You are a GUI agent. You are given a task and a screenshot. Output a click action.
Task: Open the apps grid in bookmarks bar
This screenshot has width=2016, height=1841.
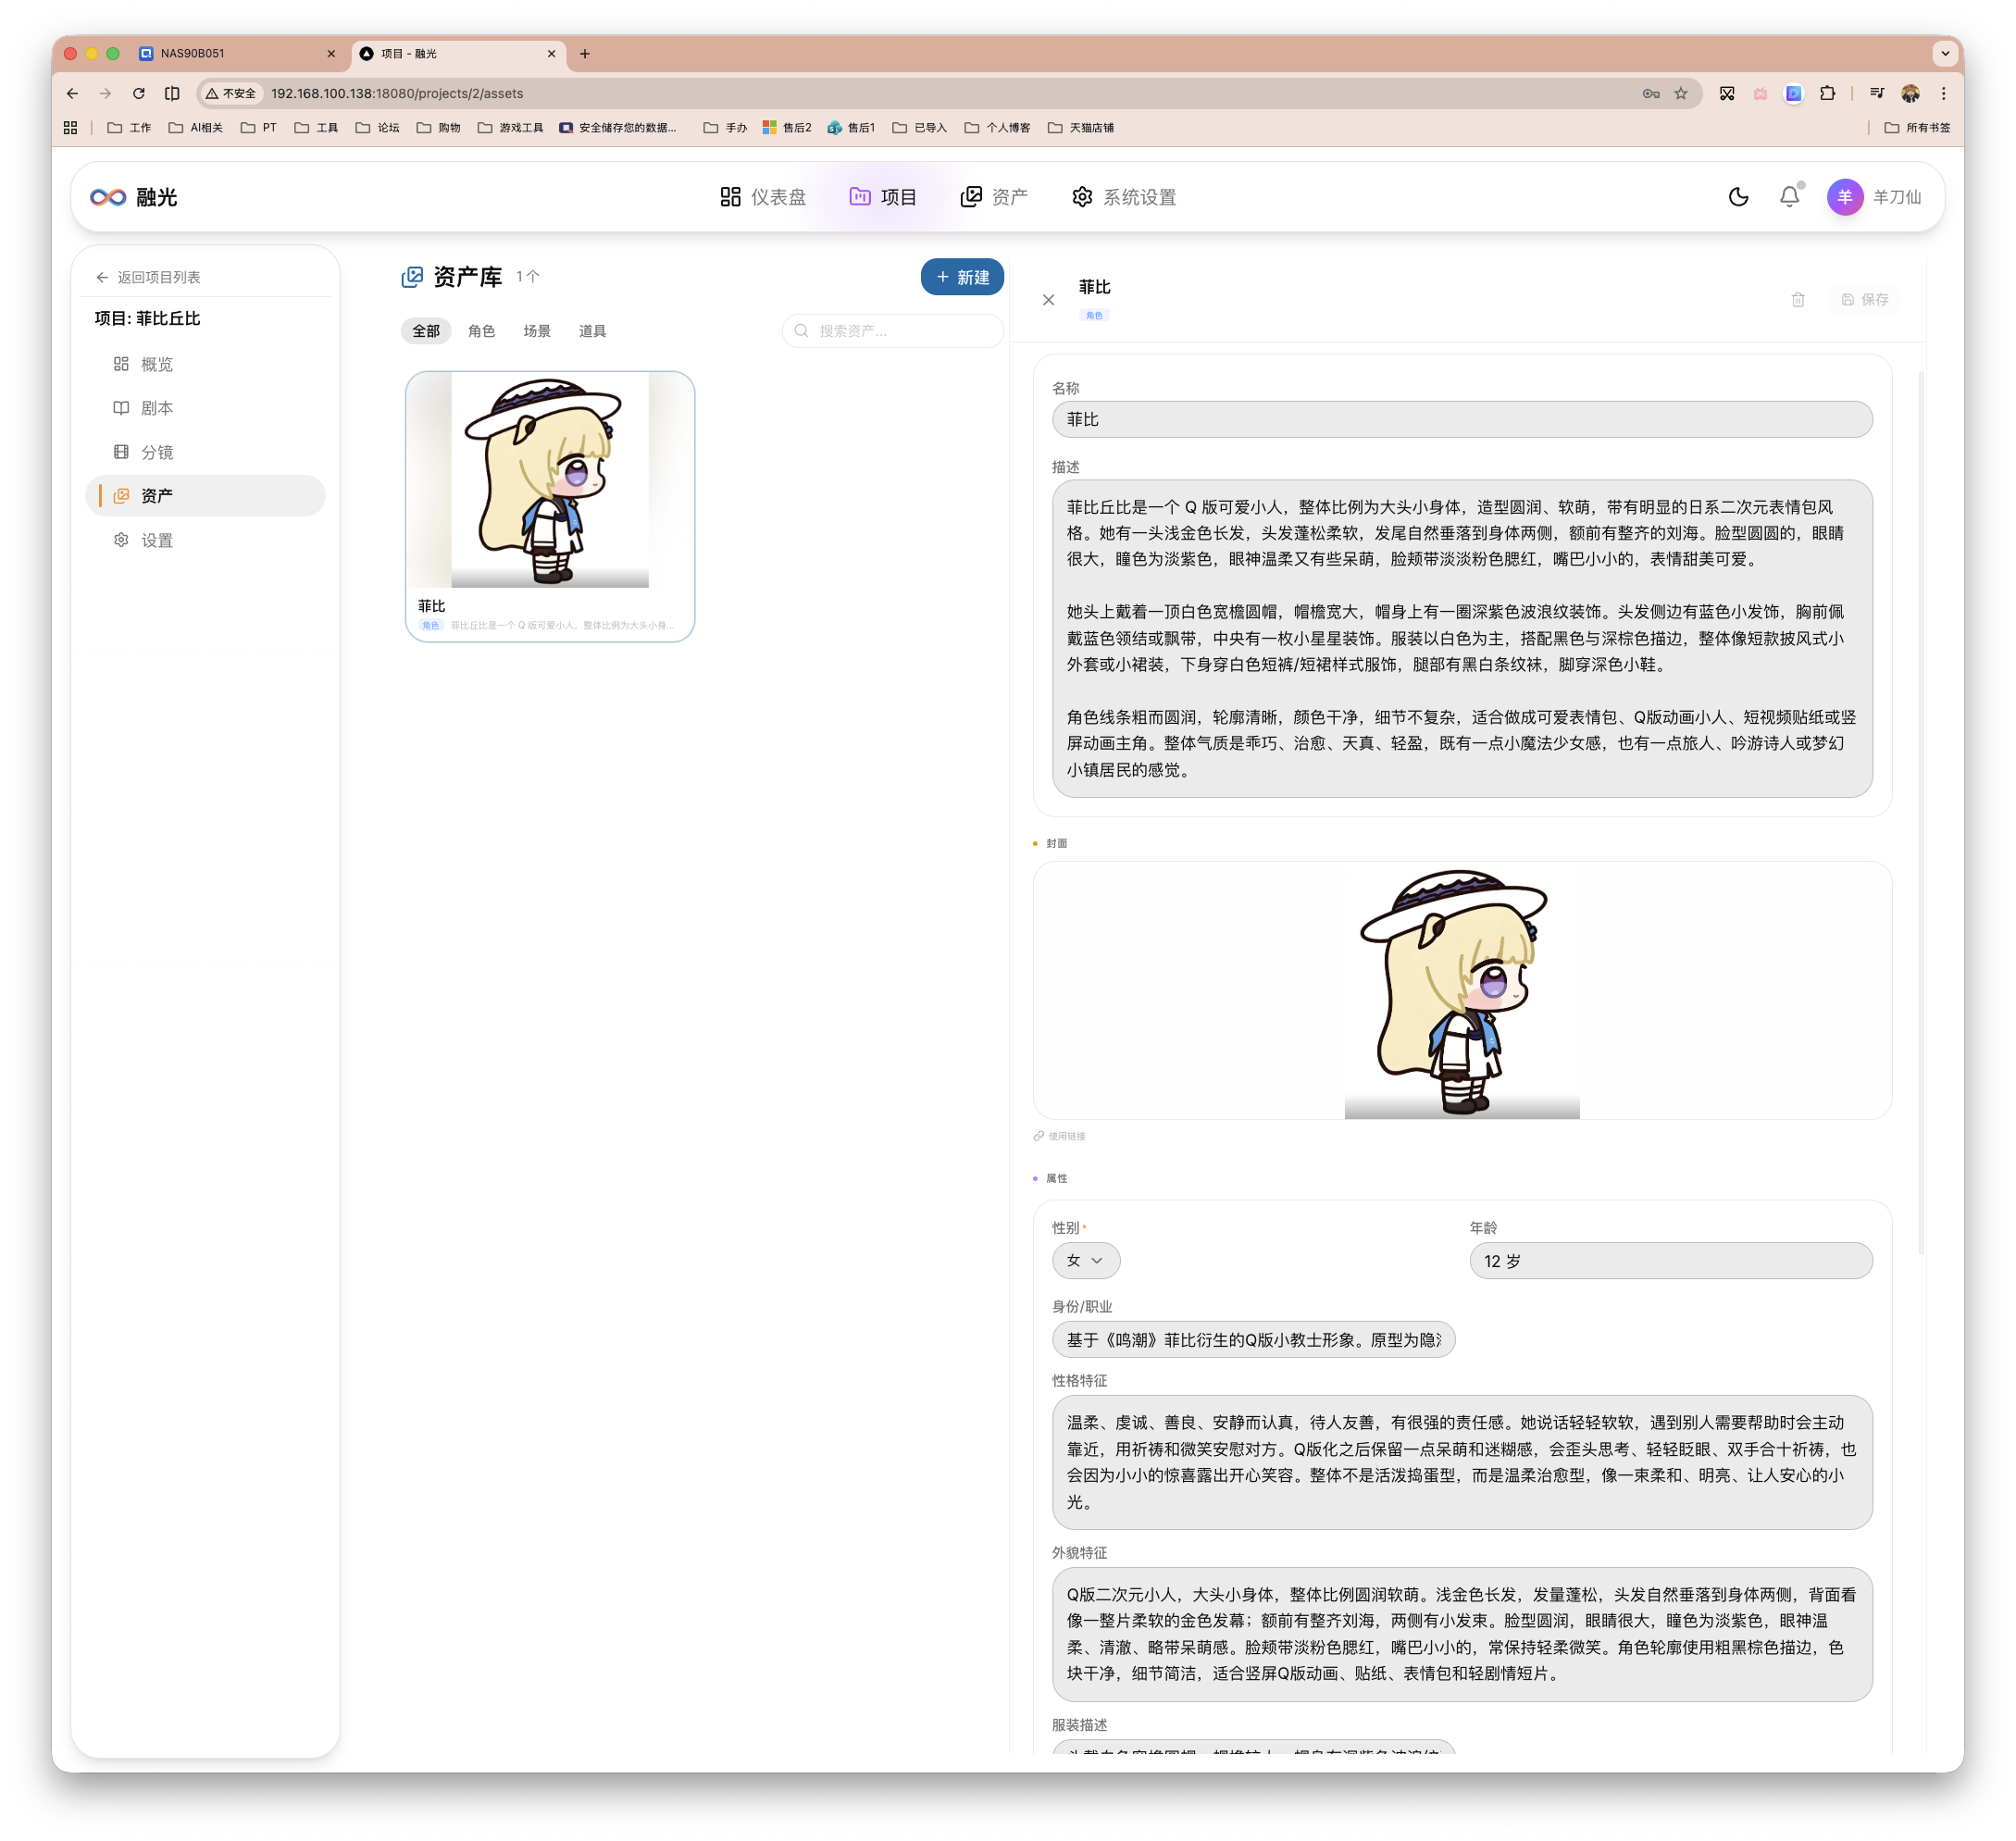point(70,127)
